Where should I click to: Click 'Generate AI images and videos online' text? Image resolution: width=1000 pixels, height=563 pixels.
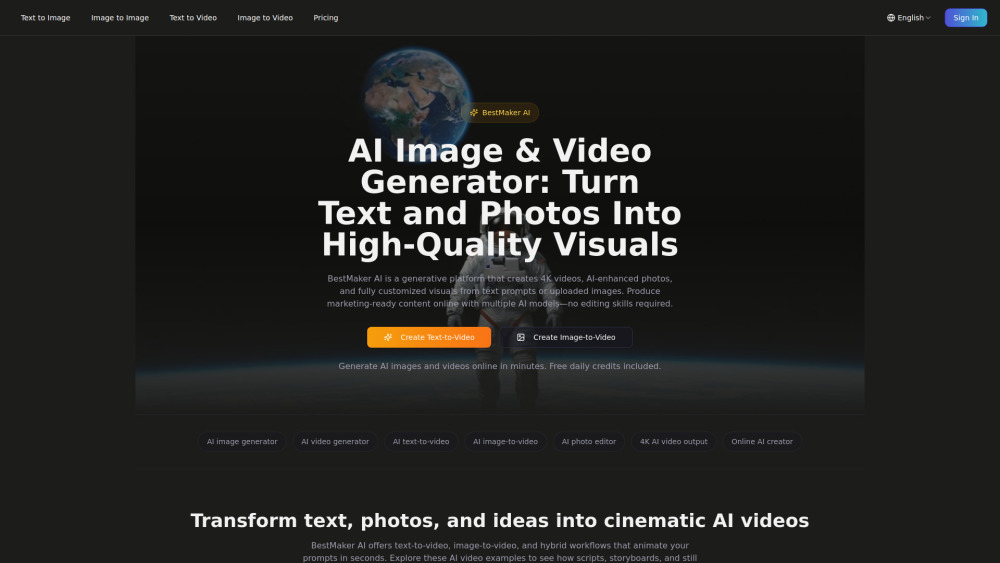500,366
